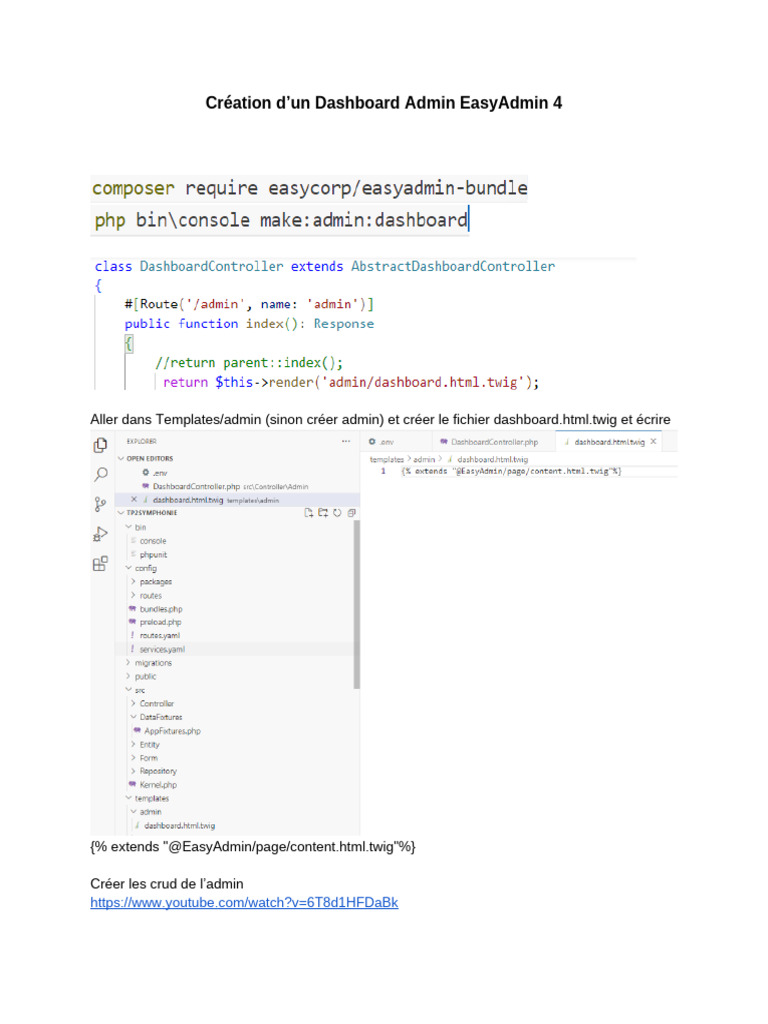The image size is (768, 1024).
Task: Click the New Folder icon beside TP2SYMPHONIE
Action: coord(323,513)
